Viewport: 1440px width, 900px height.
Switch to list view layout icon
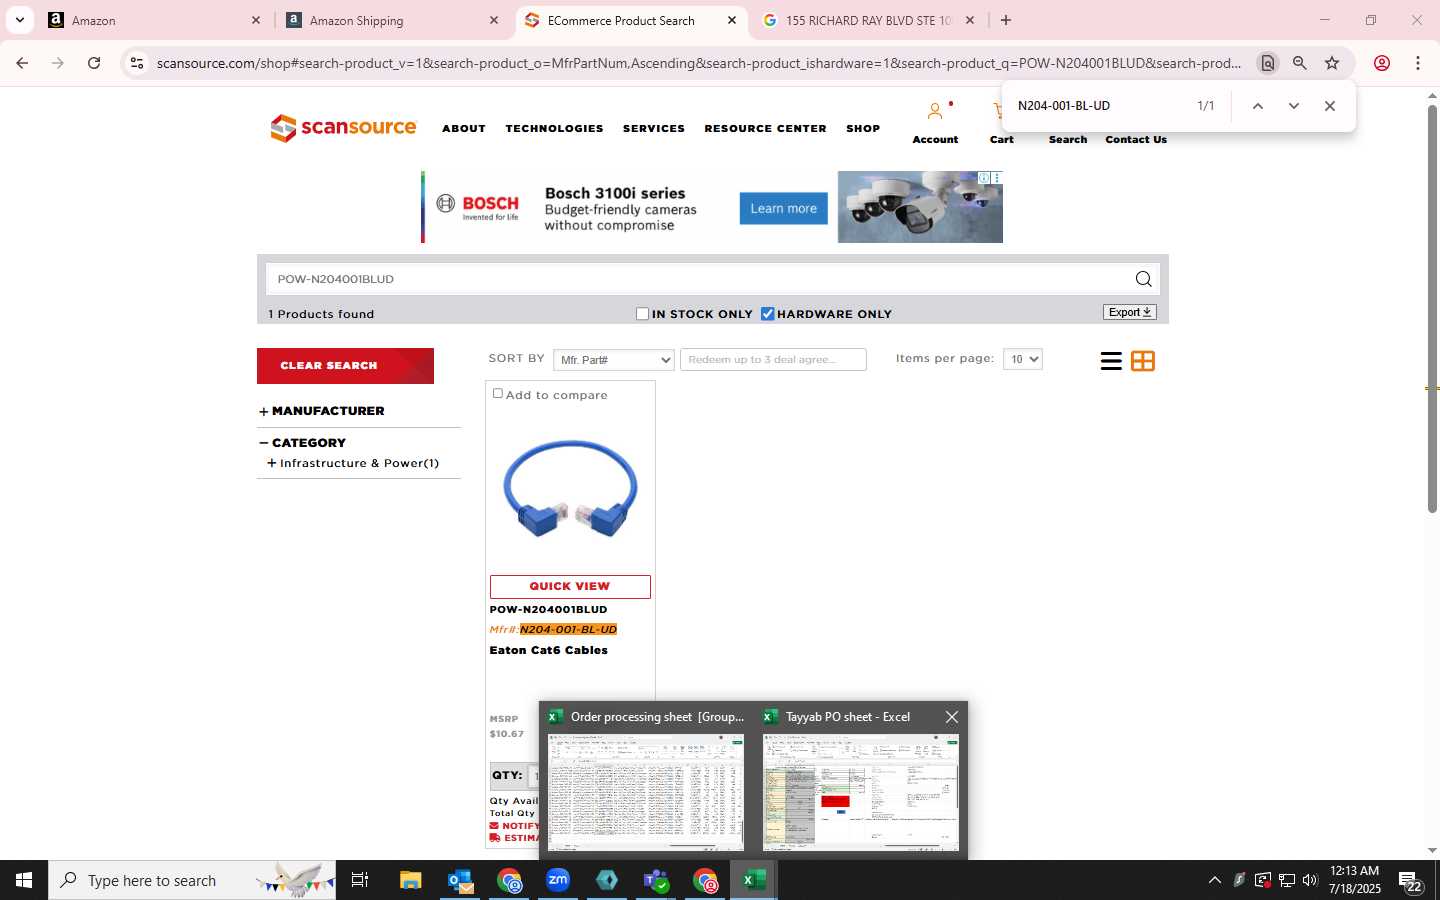pos(1111,361)
